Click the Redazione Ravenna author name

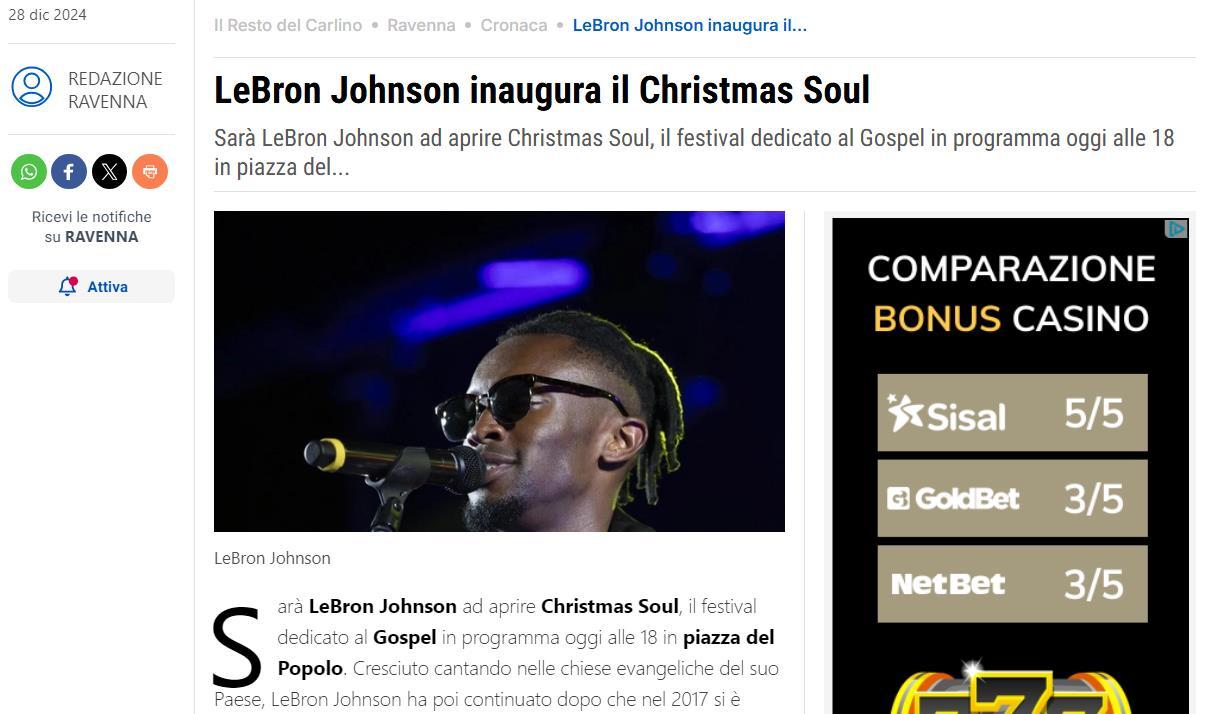tap(115, 90)
